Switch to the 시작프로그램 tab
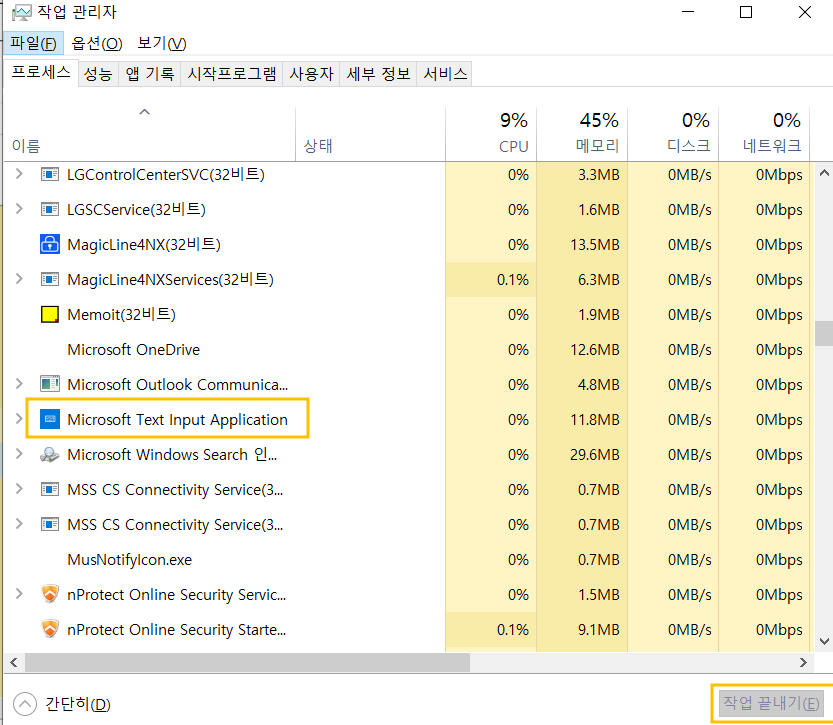 232,74
